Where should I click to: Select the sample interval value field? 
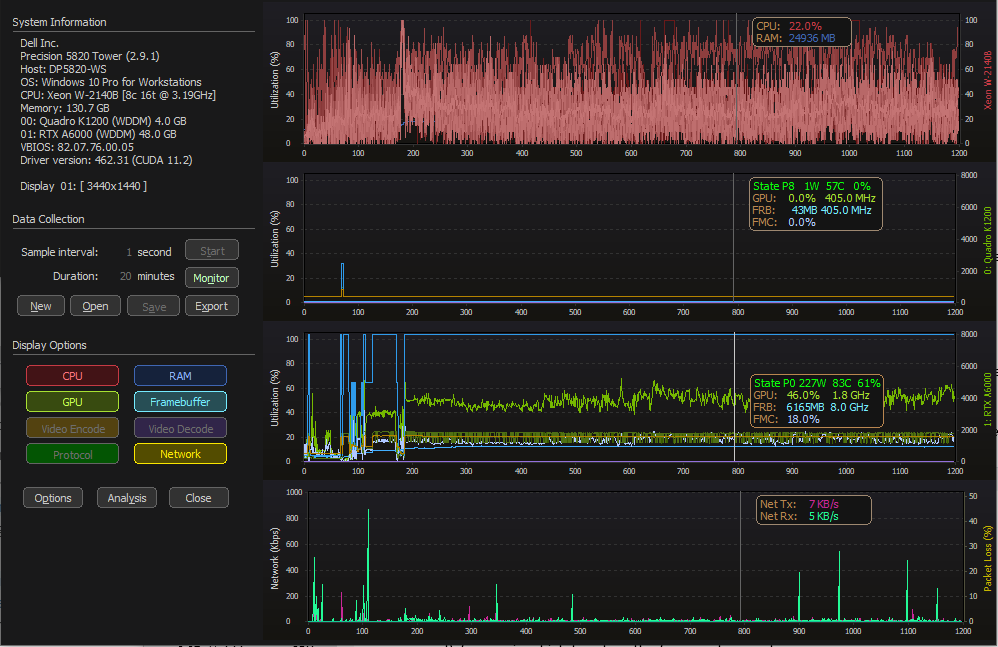pos(129,252)
